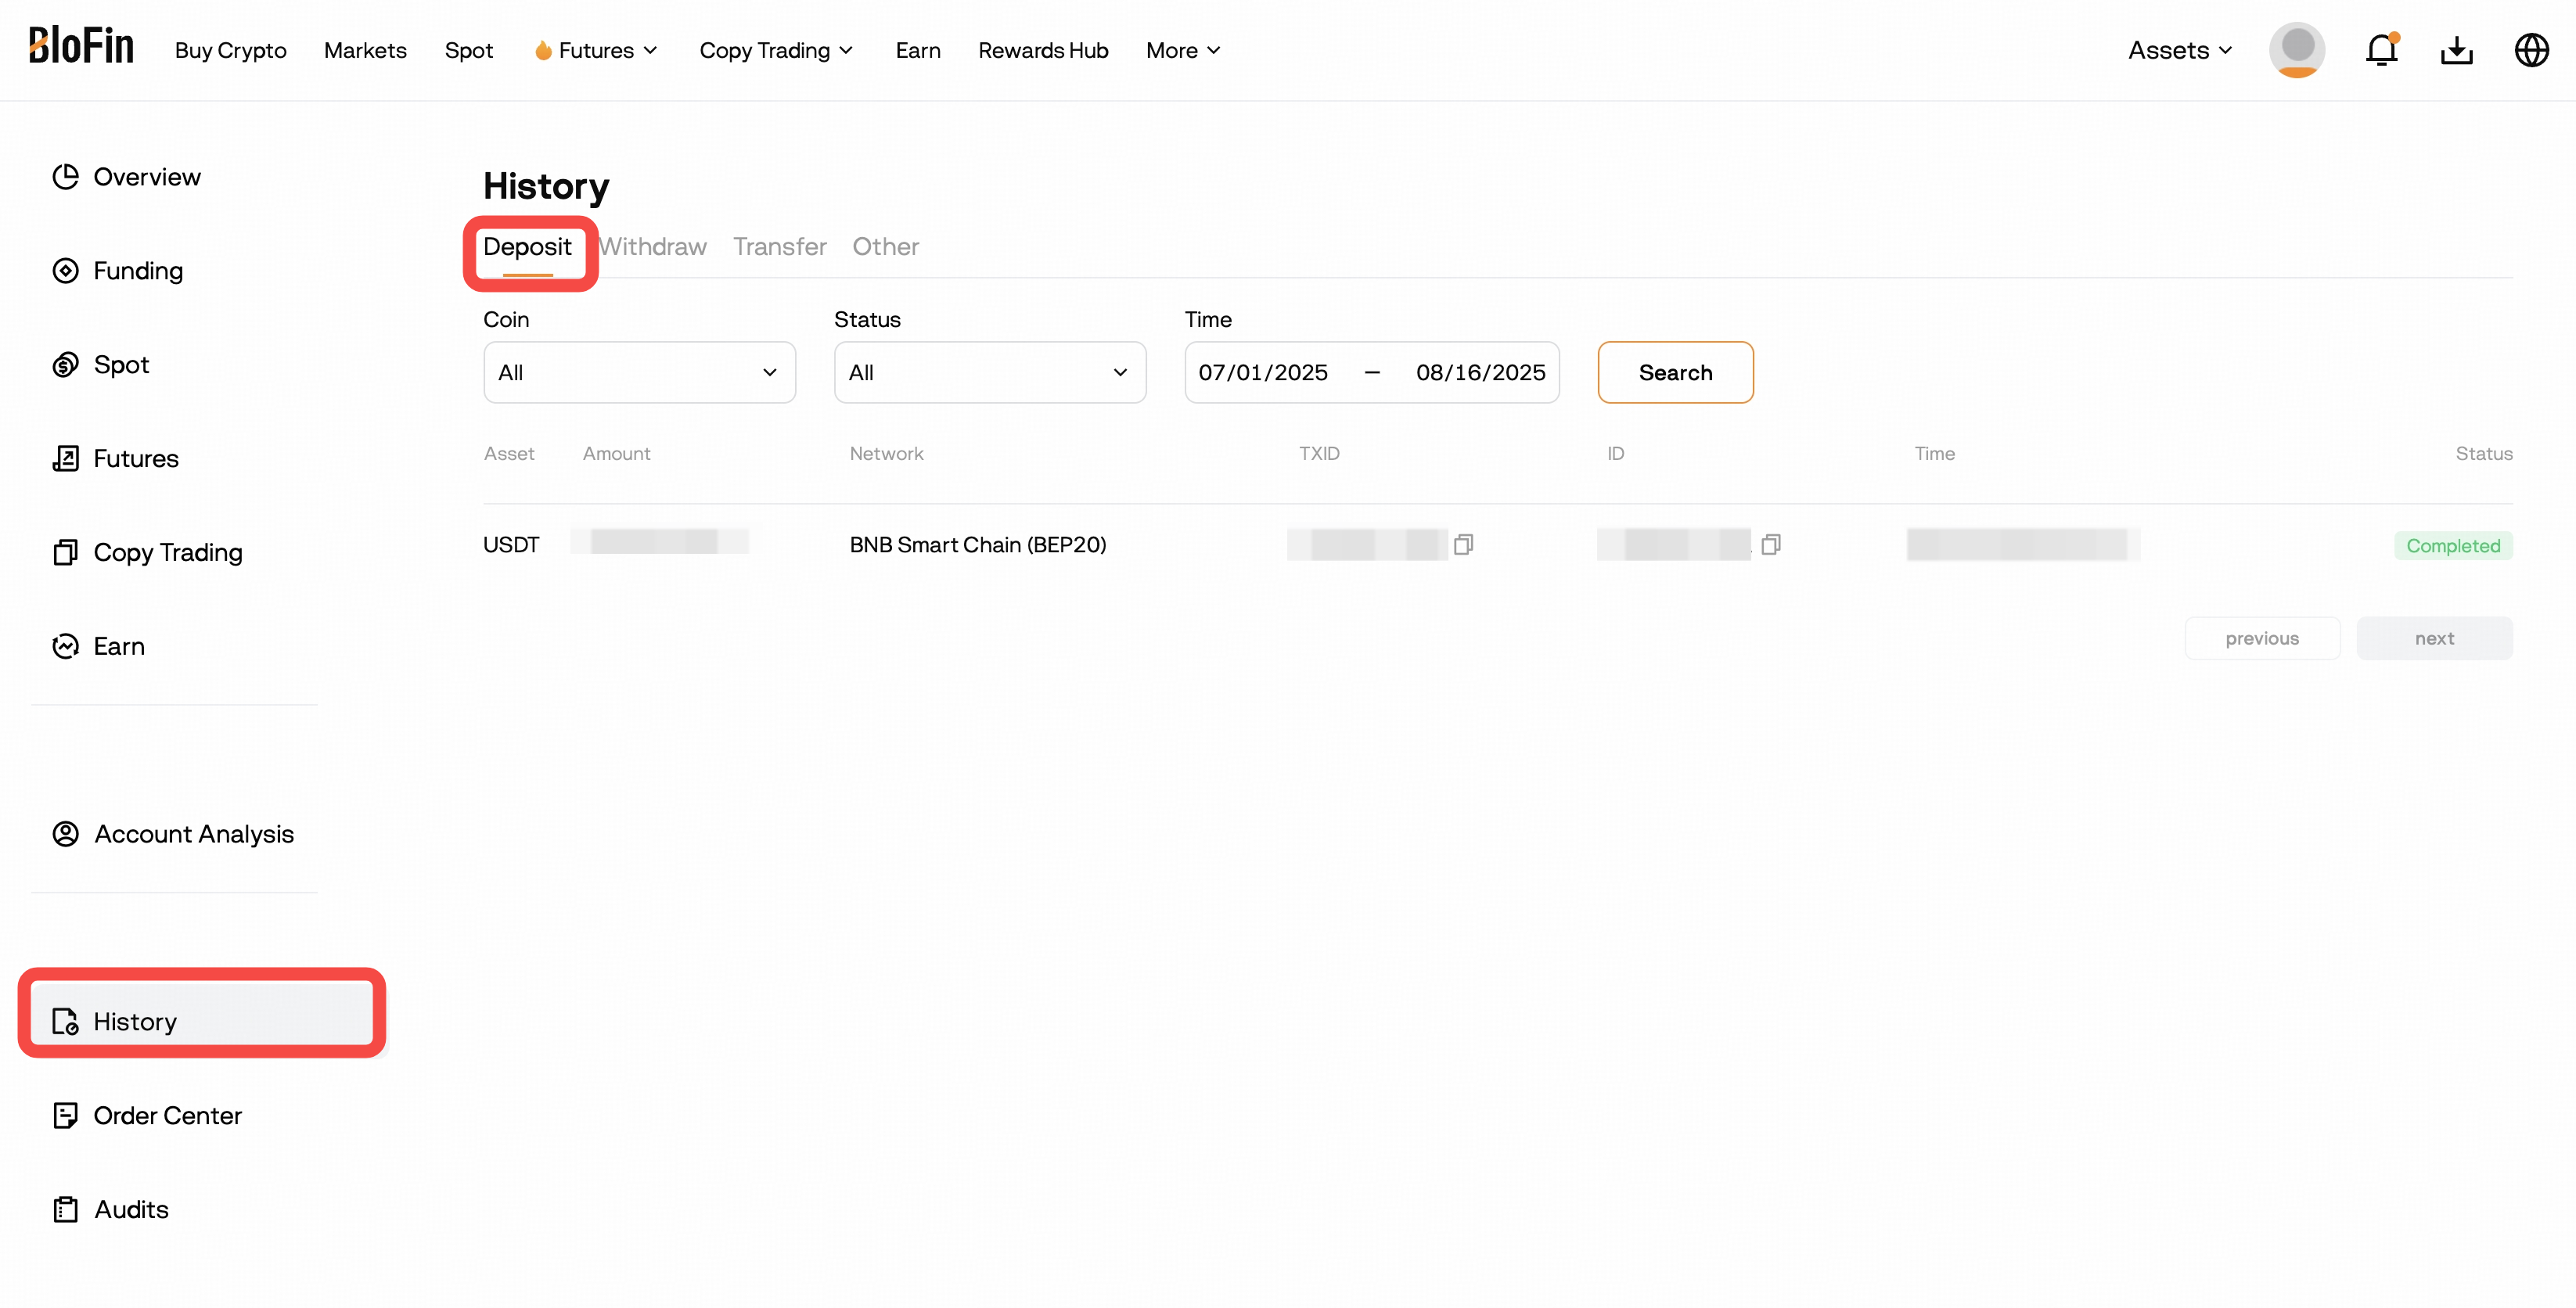Click the BloFin logo
Image resolution: width=2576 pixels, height=1308 pixels.
(81, 45)
